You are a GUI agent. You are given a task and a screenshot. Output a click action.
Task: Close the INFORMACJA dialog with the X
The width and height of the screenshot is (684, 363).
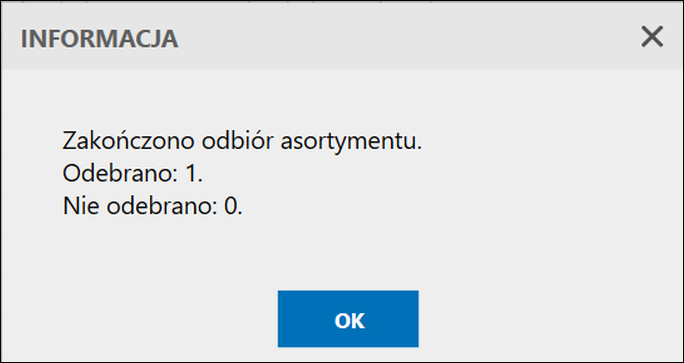(652, 37)
